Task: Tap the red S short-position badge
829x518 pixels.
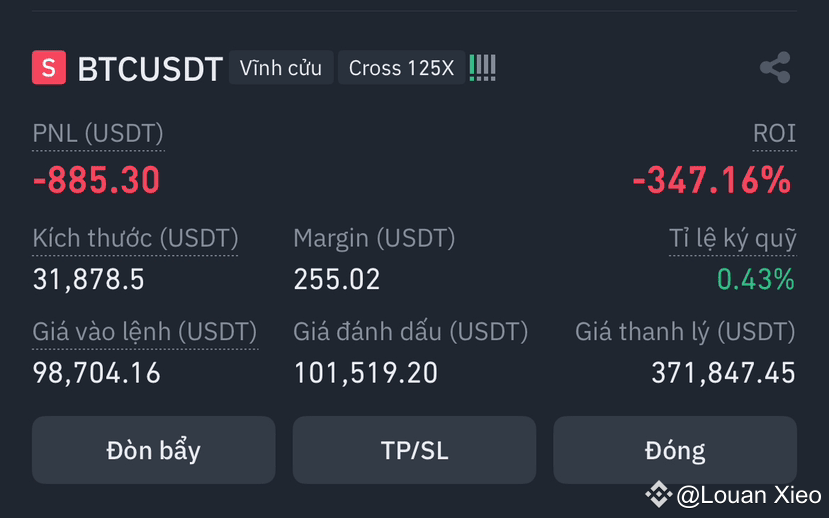Action: point(49,68)
